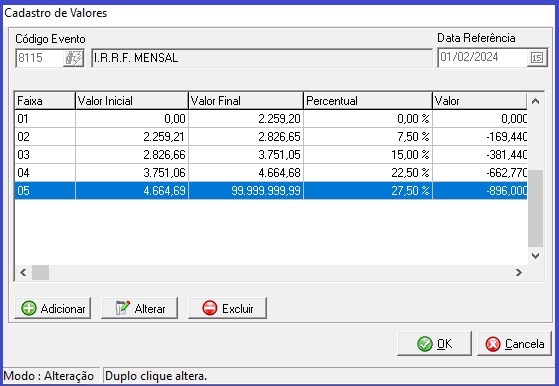Click Valor Inicial cell 2.259,21

click(x=132, y=137)
